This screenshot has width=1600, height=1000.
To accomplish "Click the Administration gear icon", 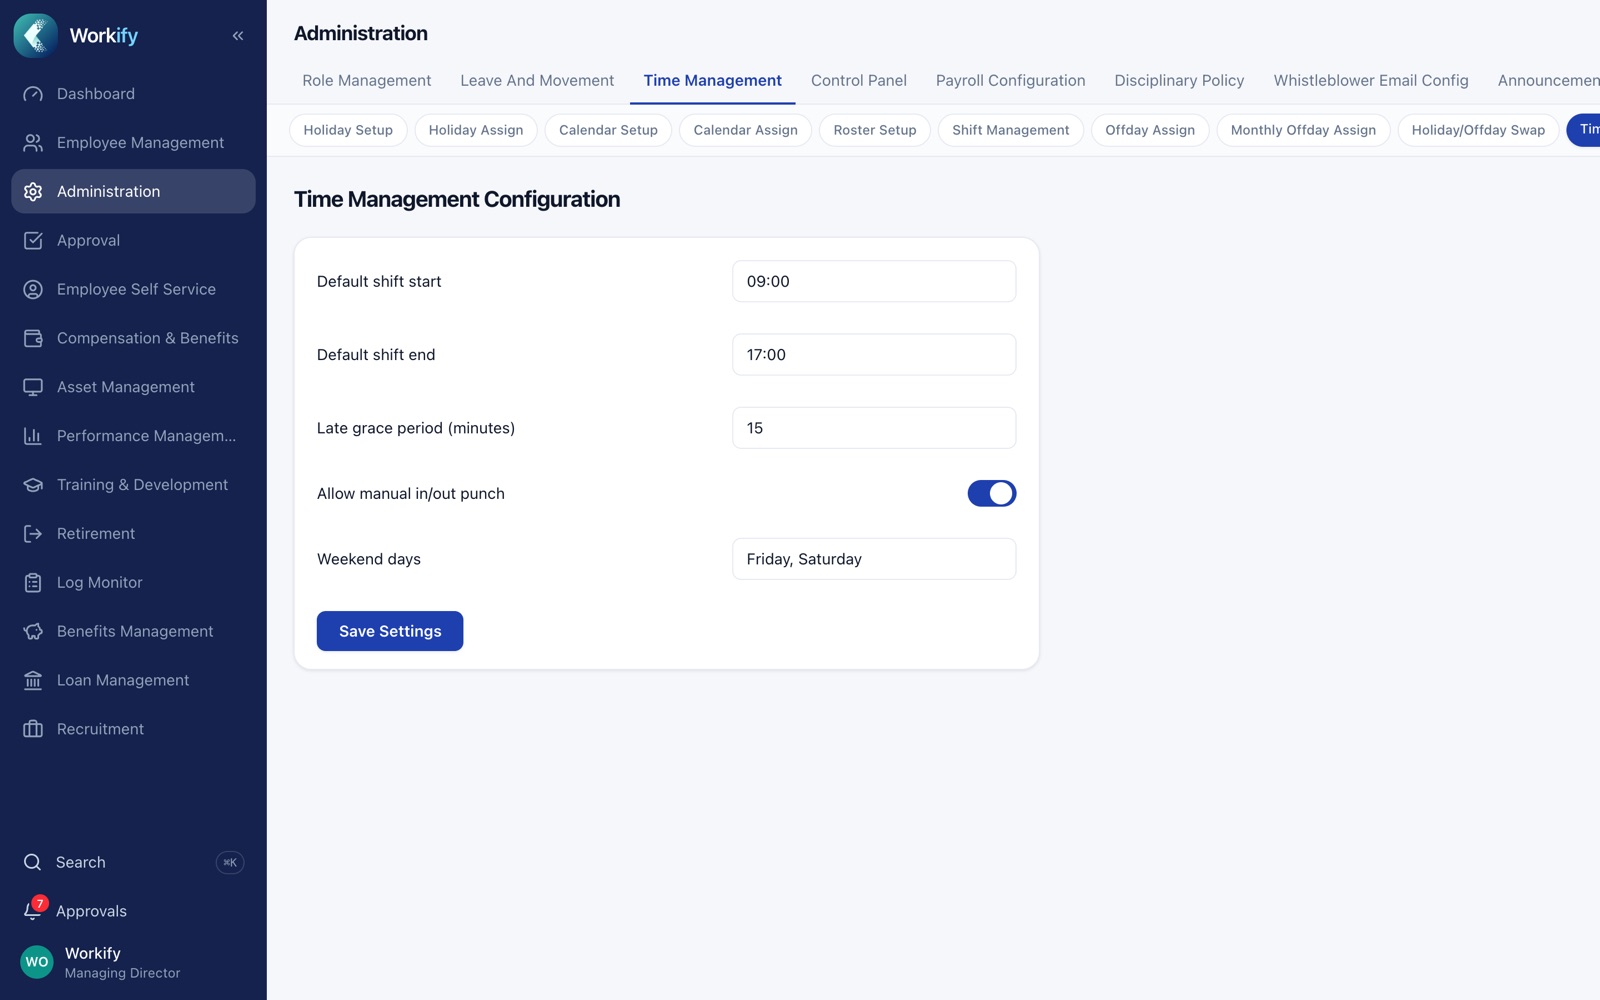I will pyautogui.click(x=33, y=191).
